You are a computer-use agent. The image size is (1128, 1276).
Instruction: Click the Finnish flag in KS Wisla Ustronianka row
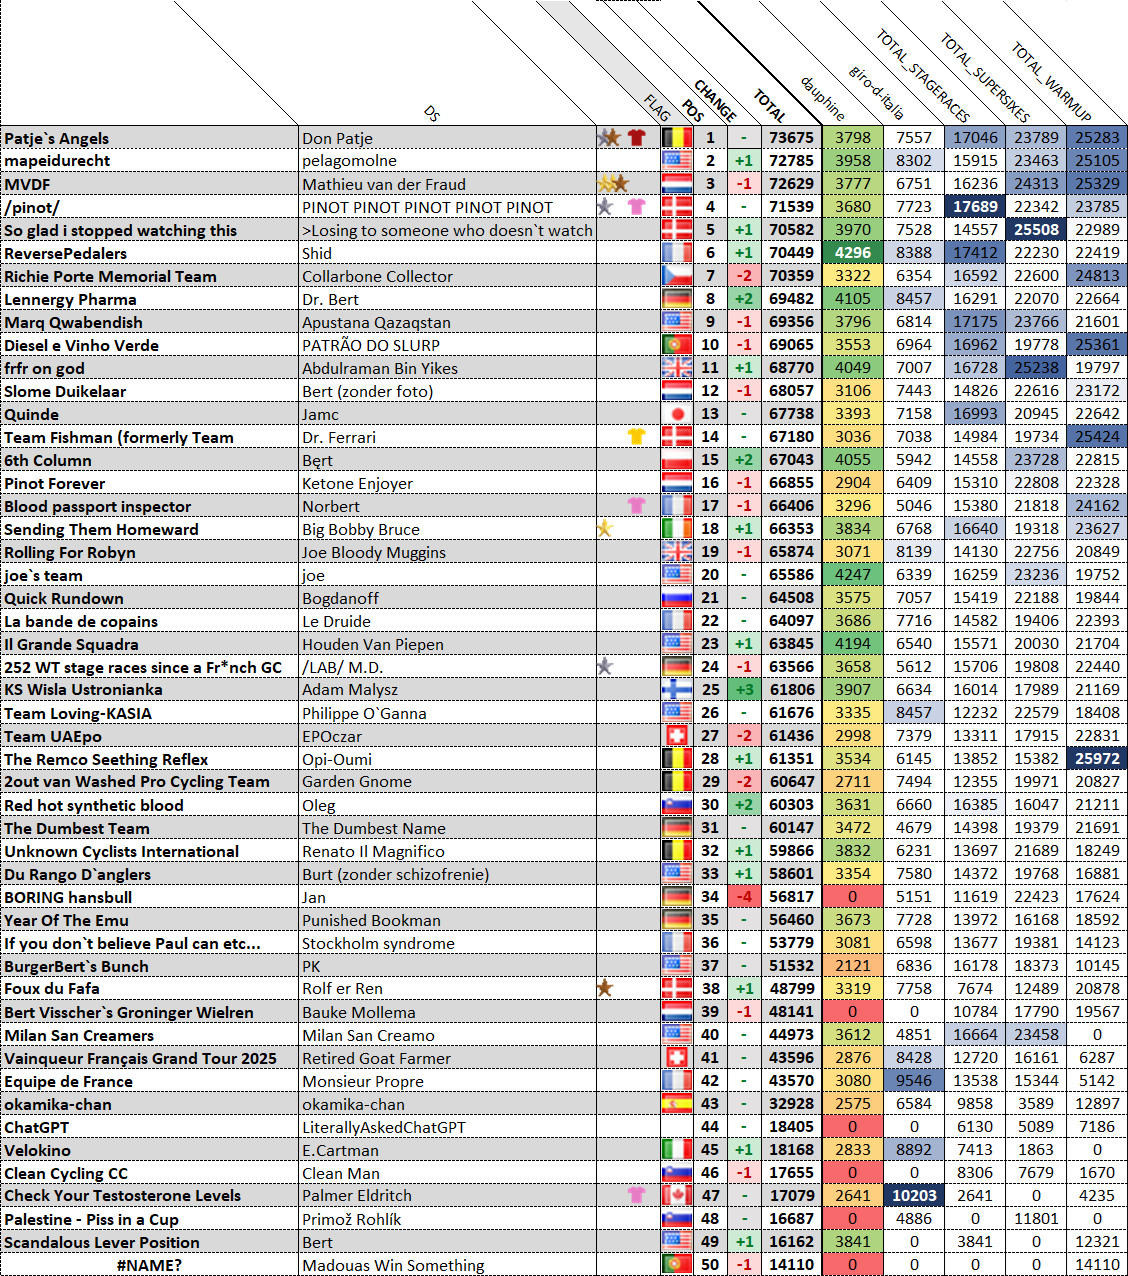pos(677,689)
